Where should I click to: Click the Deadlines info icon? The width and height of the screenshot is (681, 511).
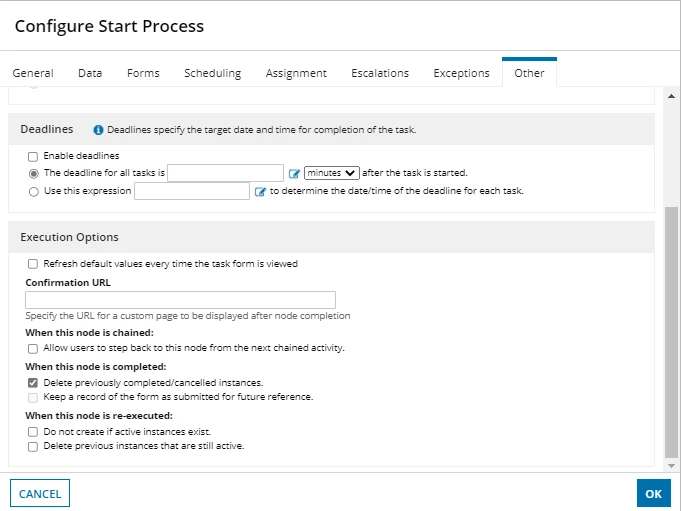tap(98, 130)
